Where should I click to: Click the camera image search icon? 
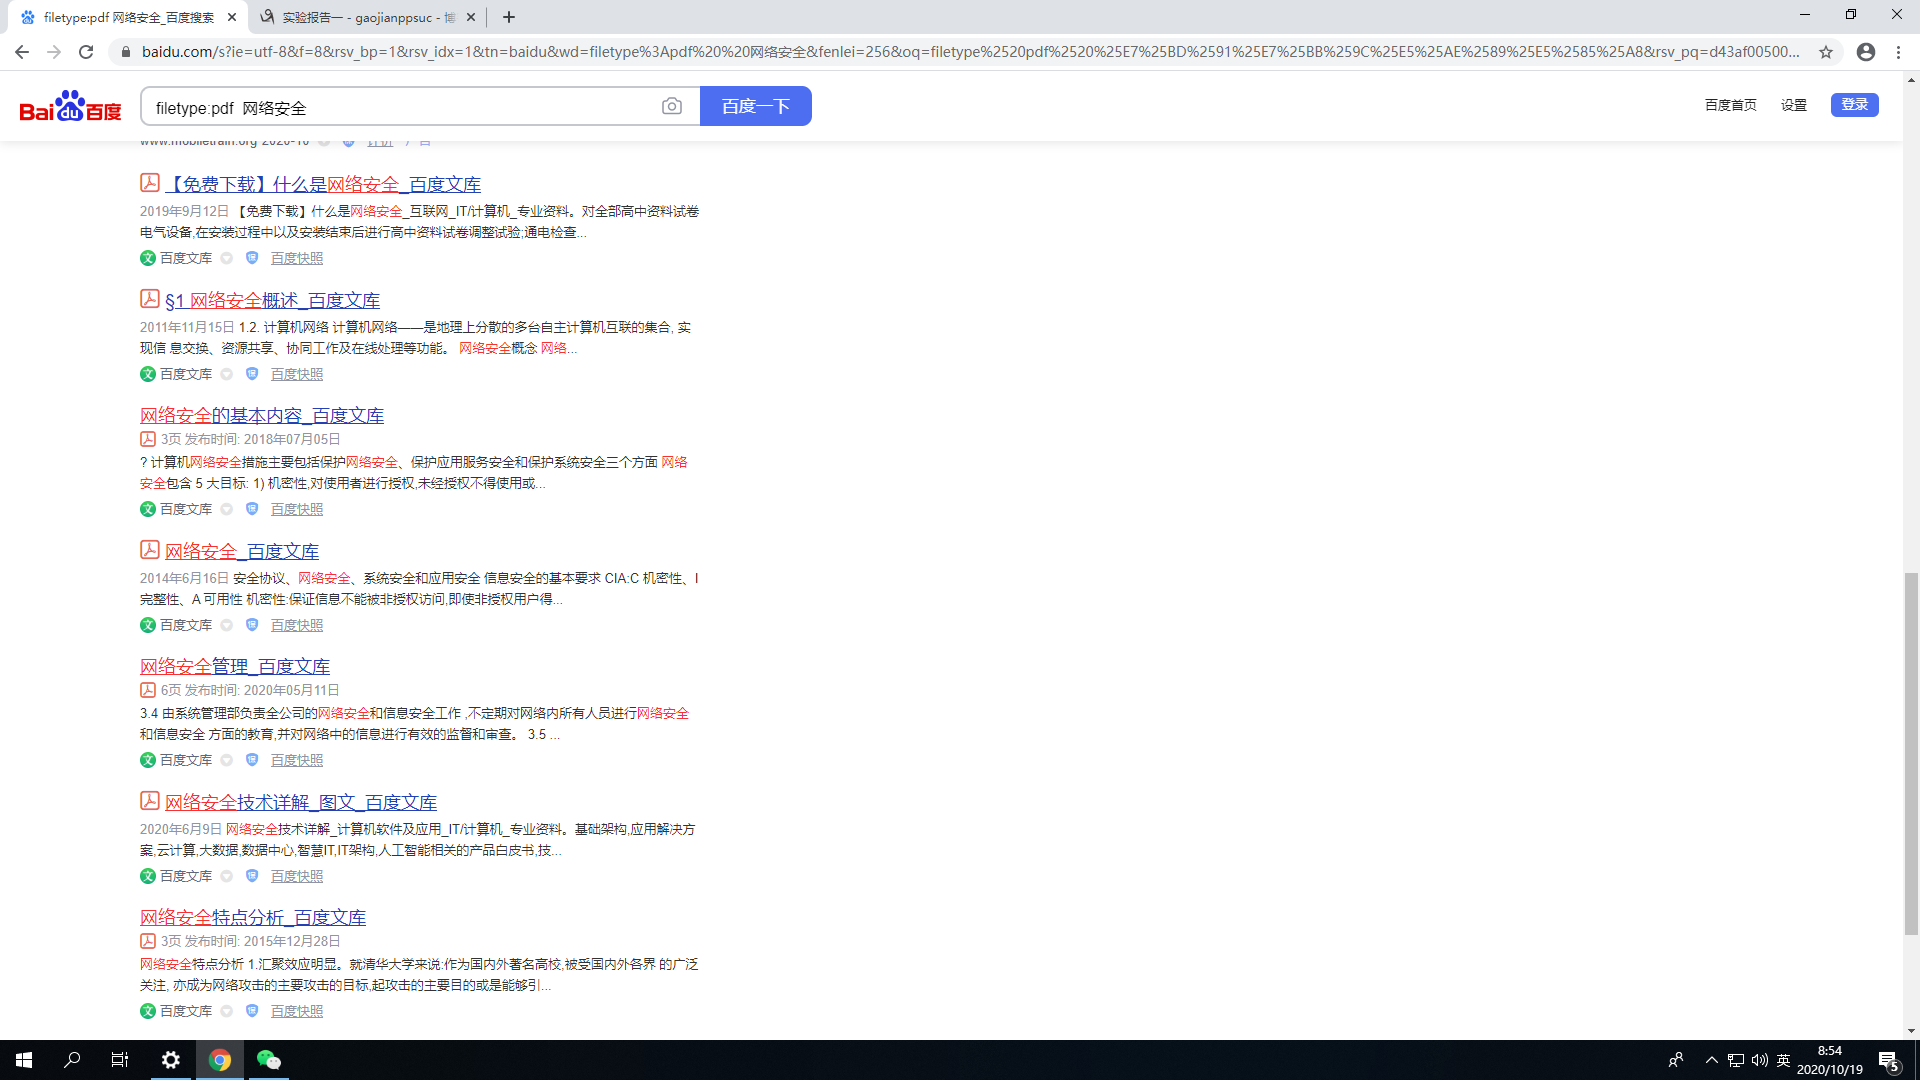pyautogui.click(x=672, y=106)
